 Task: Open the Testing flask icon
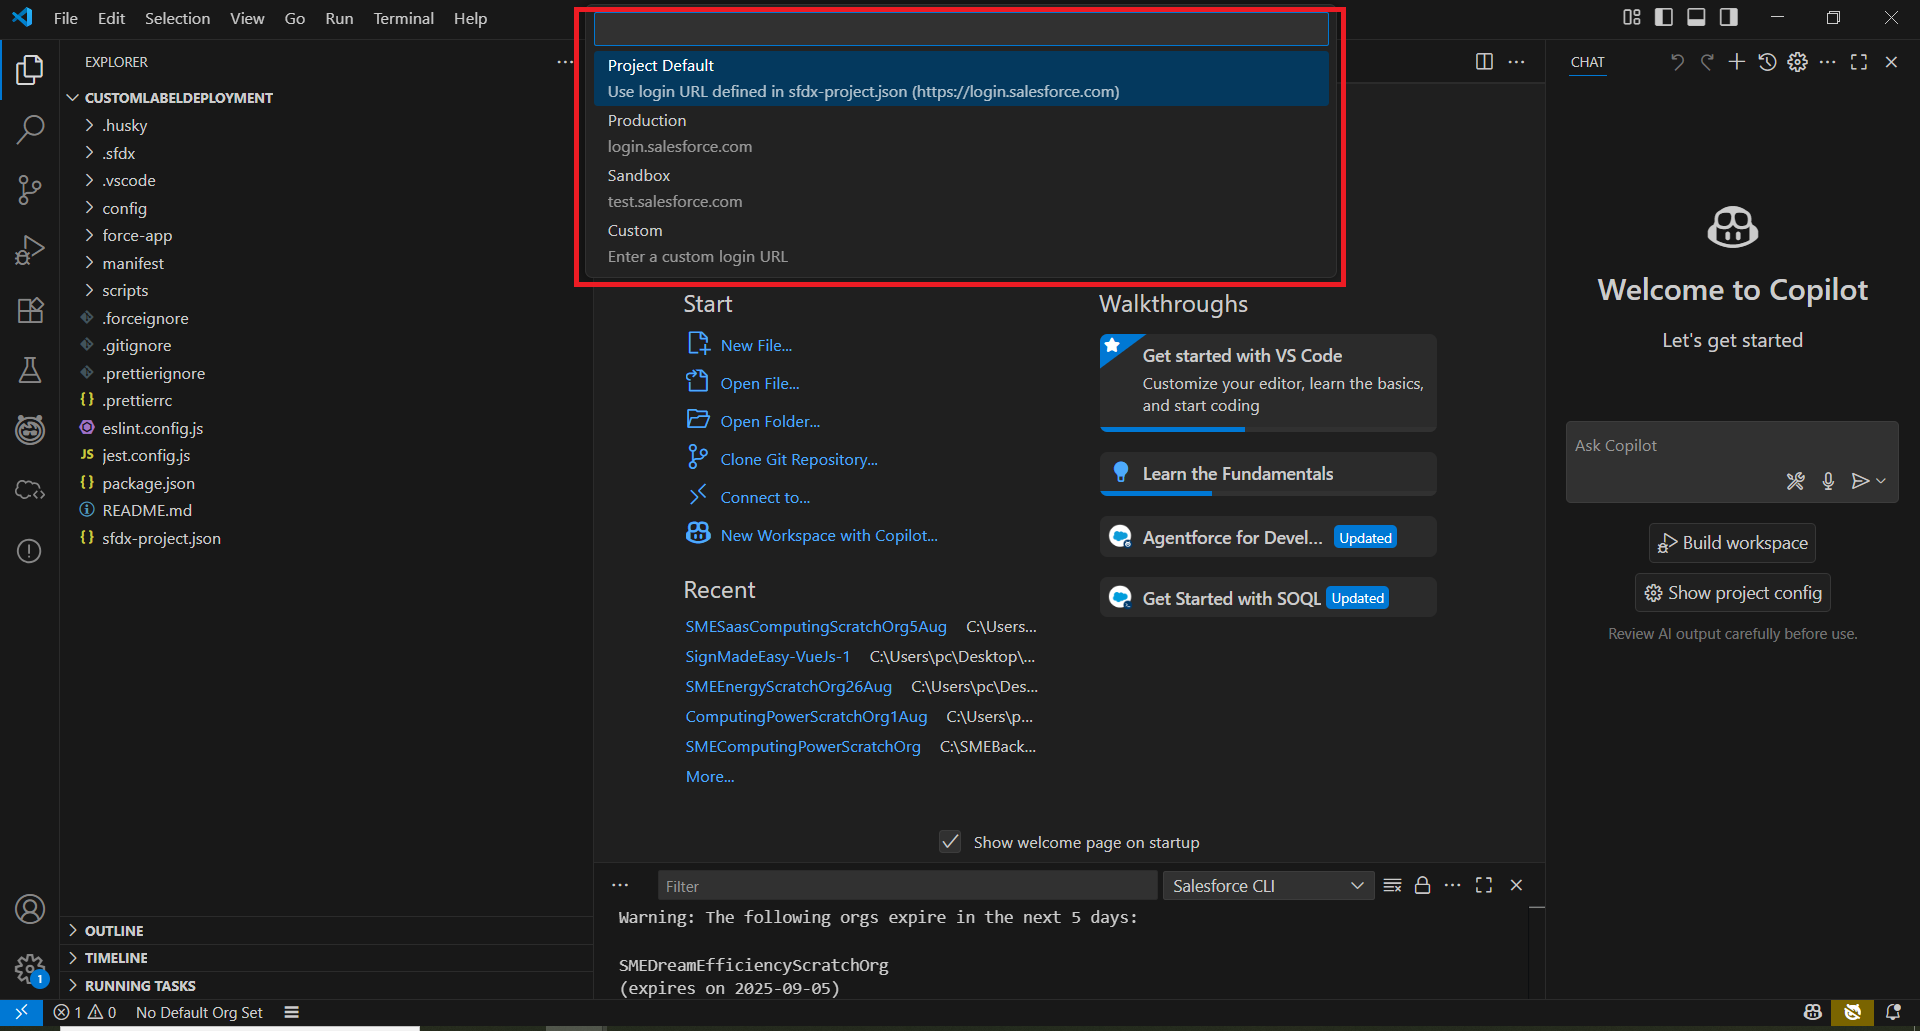pyautogui.click(x=30, y=370)
